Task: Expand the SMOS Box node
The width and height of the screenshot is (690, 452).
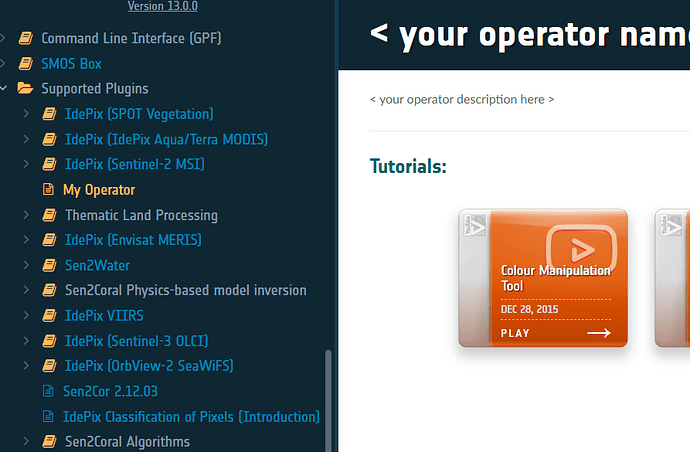Action: click(3, 63)
